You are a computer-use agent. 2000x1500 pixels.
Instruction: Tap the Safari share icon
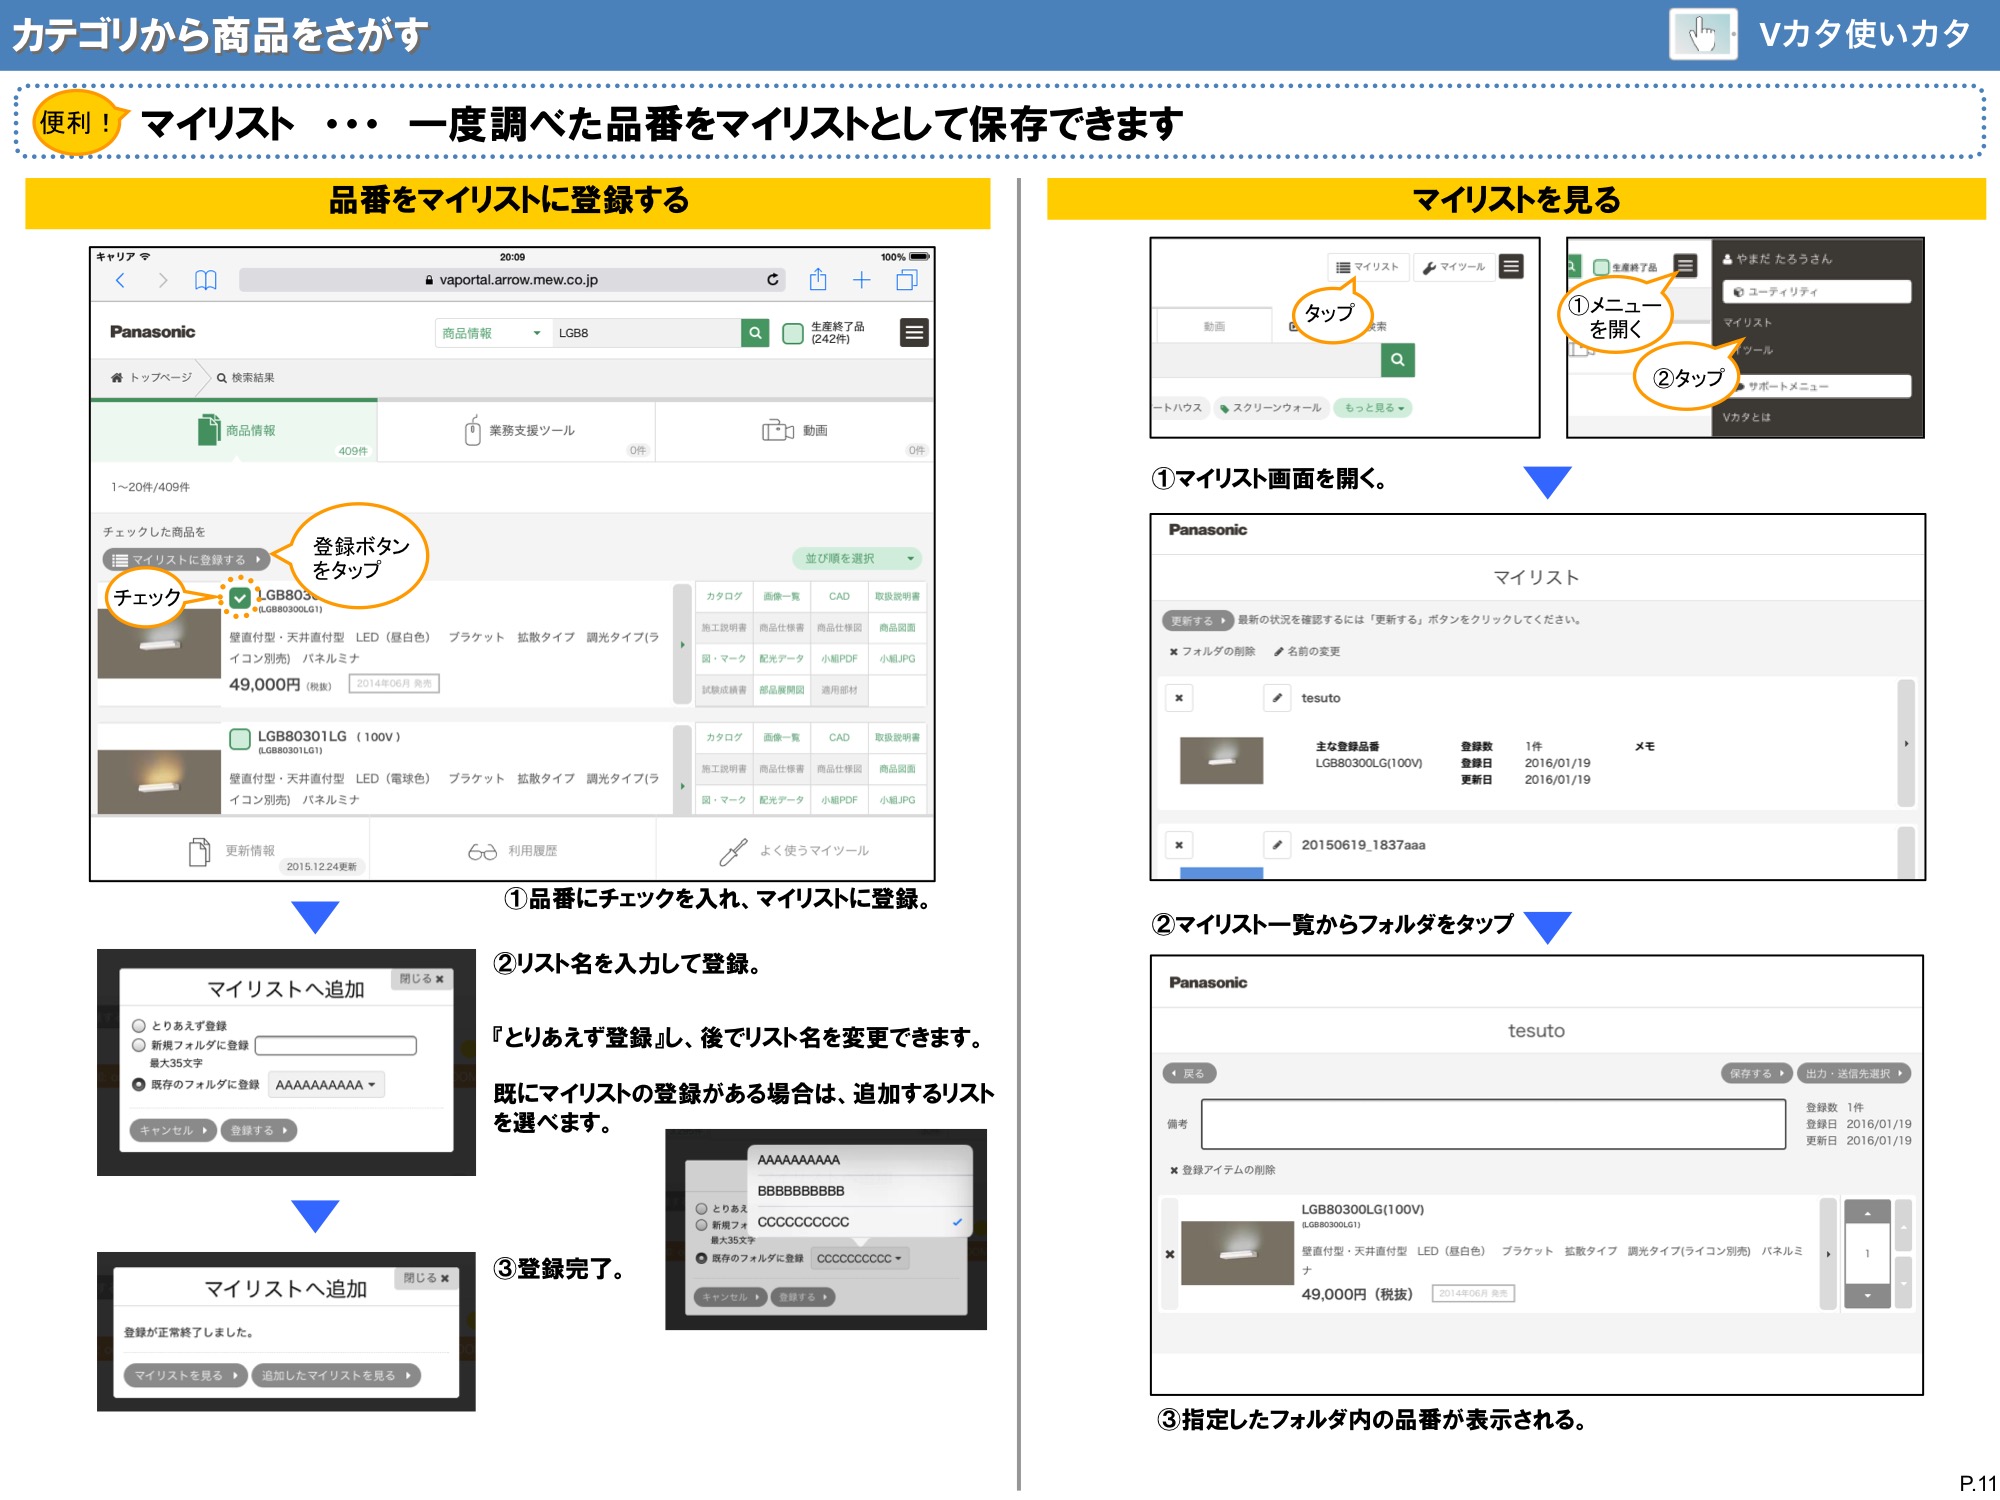pyautogui.click(x=819, y=280)
